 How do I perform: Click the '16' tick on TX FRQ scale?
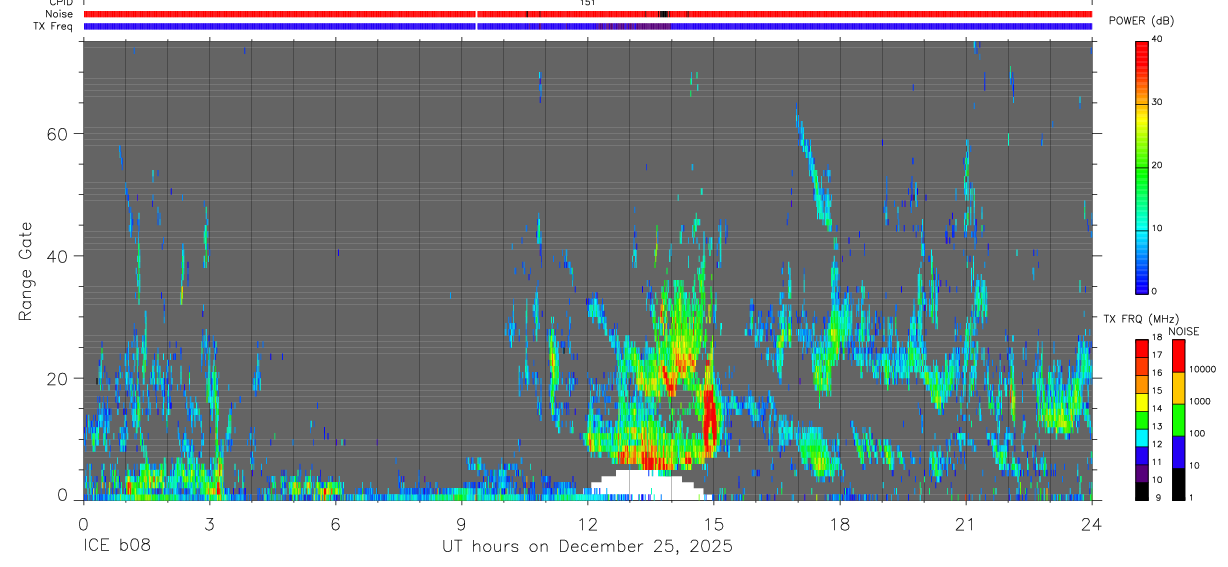[1158, 373]
